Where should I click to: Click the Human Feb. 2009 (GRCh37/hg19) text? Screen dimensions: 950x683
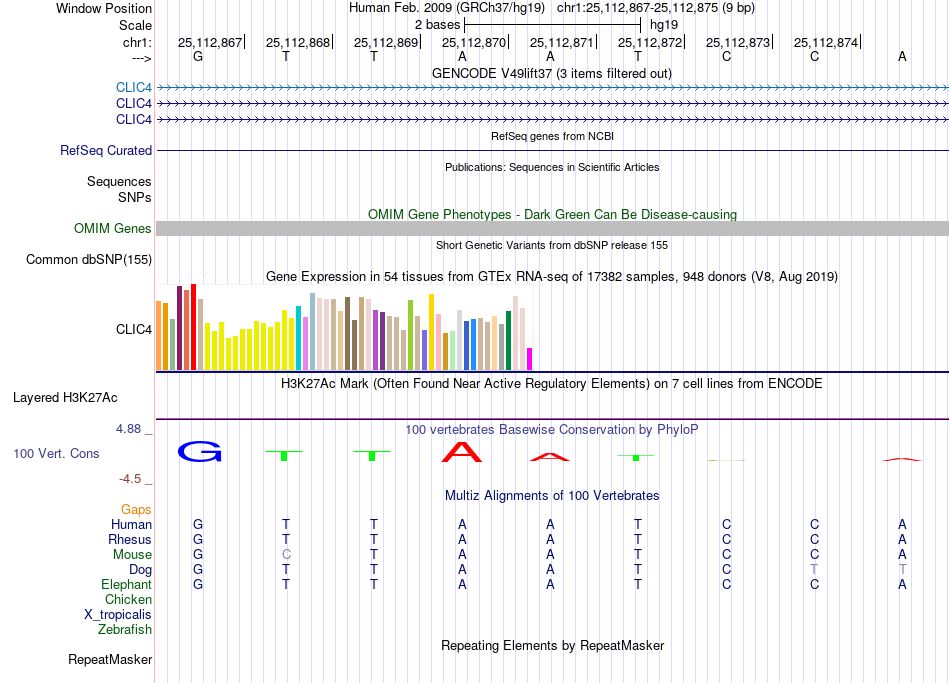click(x=447, y=8)
